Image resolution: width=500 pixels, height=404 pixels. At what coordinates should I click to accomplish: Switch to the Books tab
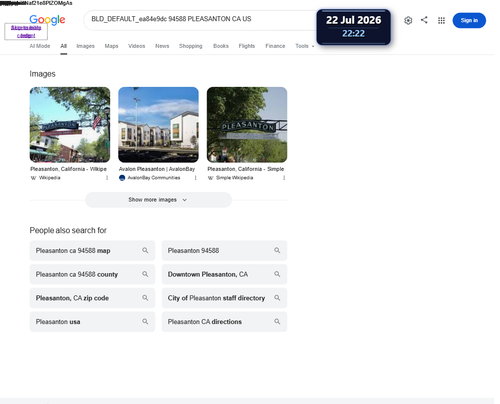[221, 46]
